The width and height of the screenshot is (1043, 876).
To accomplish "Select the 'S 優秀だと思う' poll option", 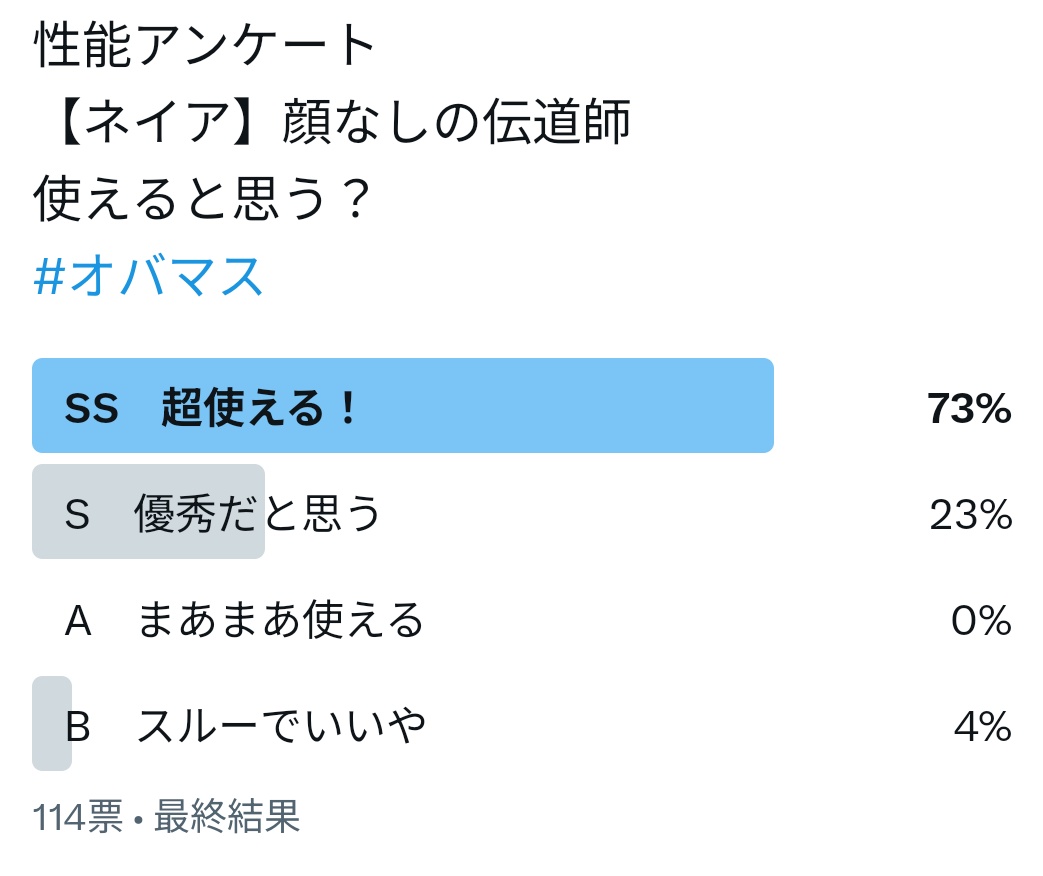I will [258, 514].
